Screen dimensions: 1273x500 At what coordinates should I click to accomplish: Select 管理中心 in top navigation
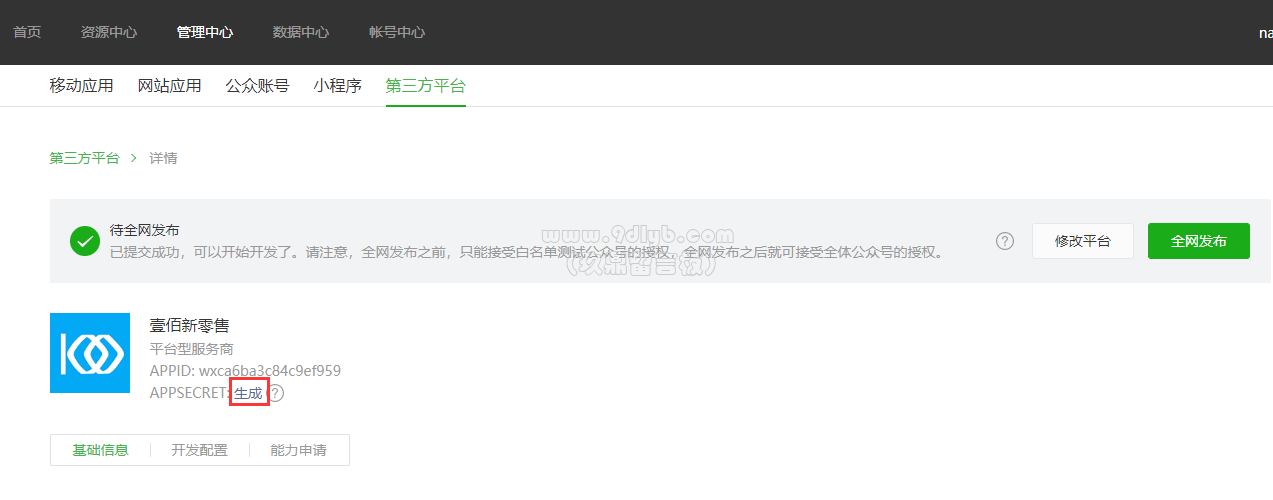coord(205,32)
